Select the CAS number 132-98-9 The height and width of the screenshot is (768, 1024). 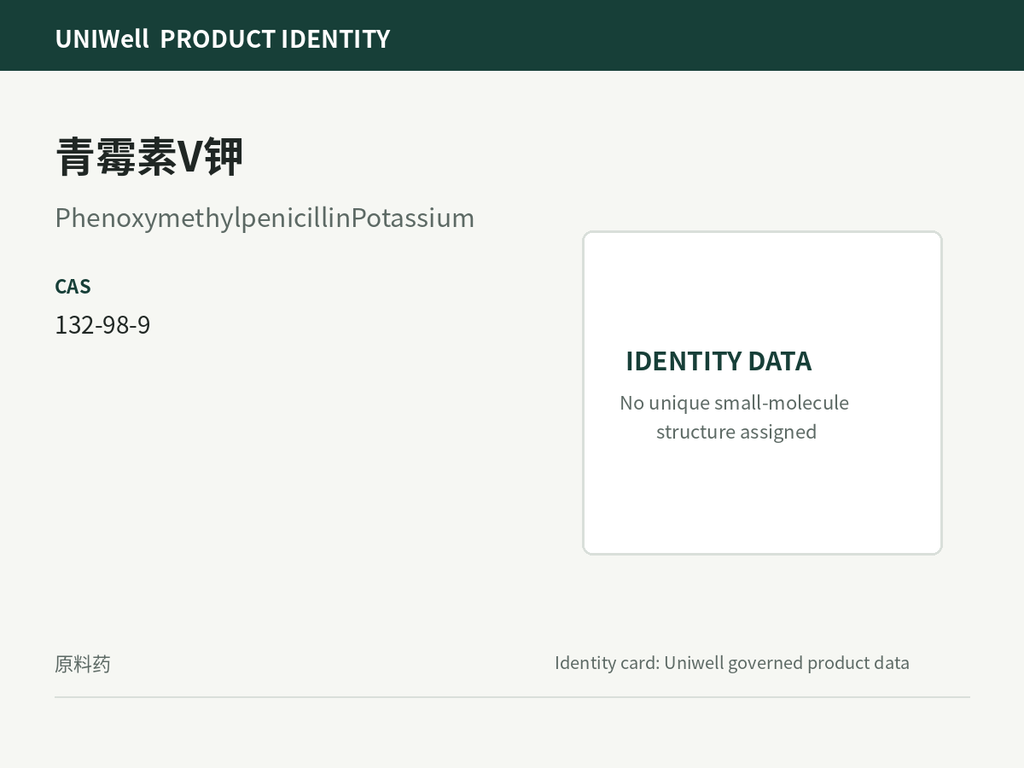103,325
